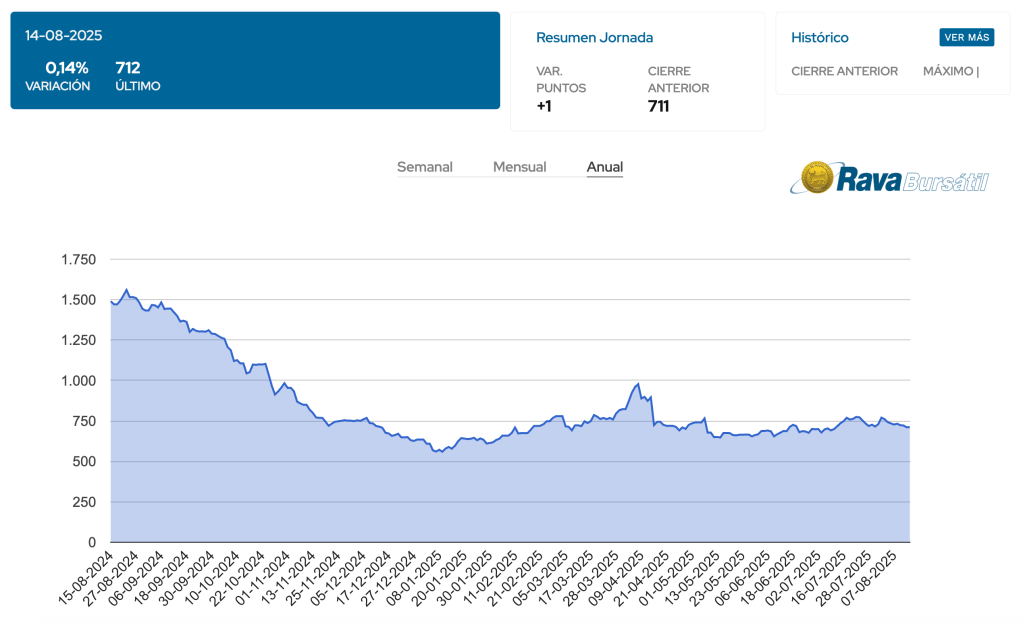Click the 1.750 y-axis label

(x=78, y=260)
